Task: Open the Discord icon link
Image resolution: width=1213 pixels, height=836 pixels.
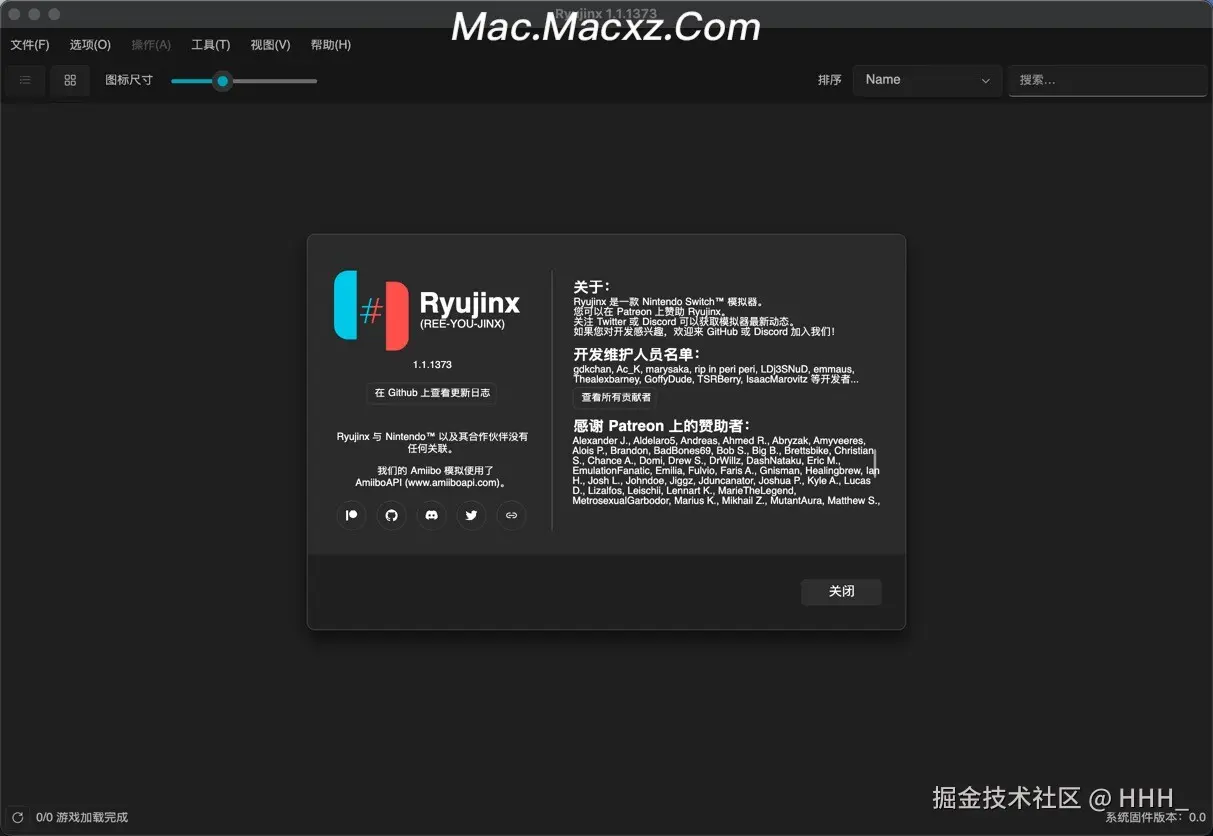Action: tap(431, 515)
